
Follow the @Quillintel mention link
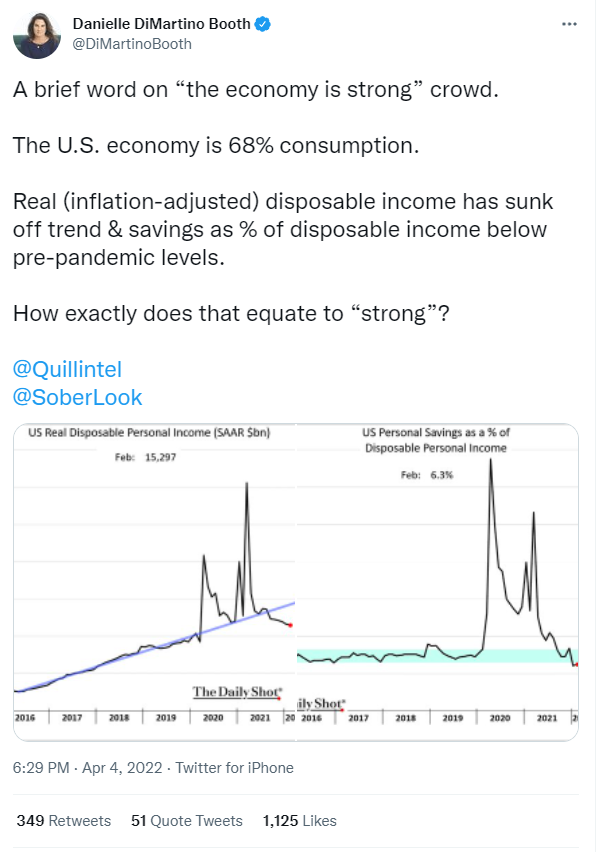[67, 369]
